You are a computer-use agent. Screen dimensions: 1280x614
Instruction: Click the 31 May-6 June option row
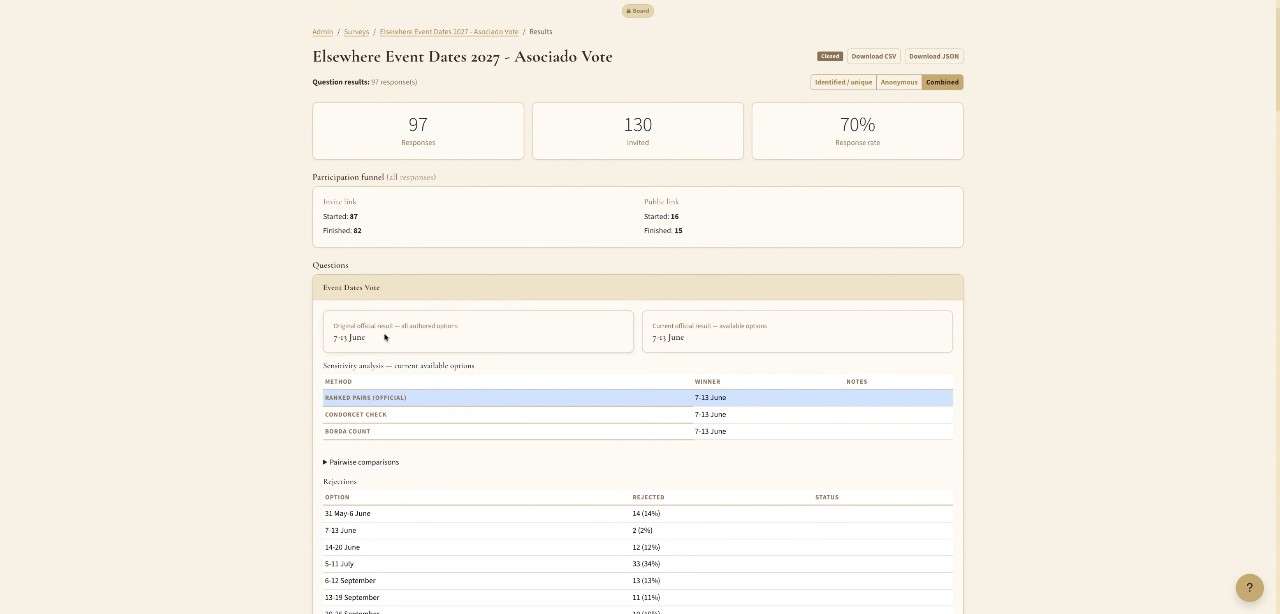638,513
